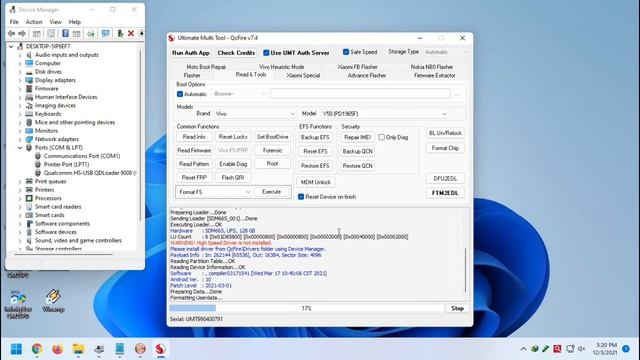Click Device Manager vertical scrollbar
The height and width of the screenshot is (360, 640).
(x=140, y=135)
